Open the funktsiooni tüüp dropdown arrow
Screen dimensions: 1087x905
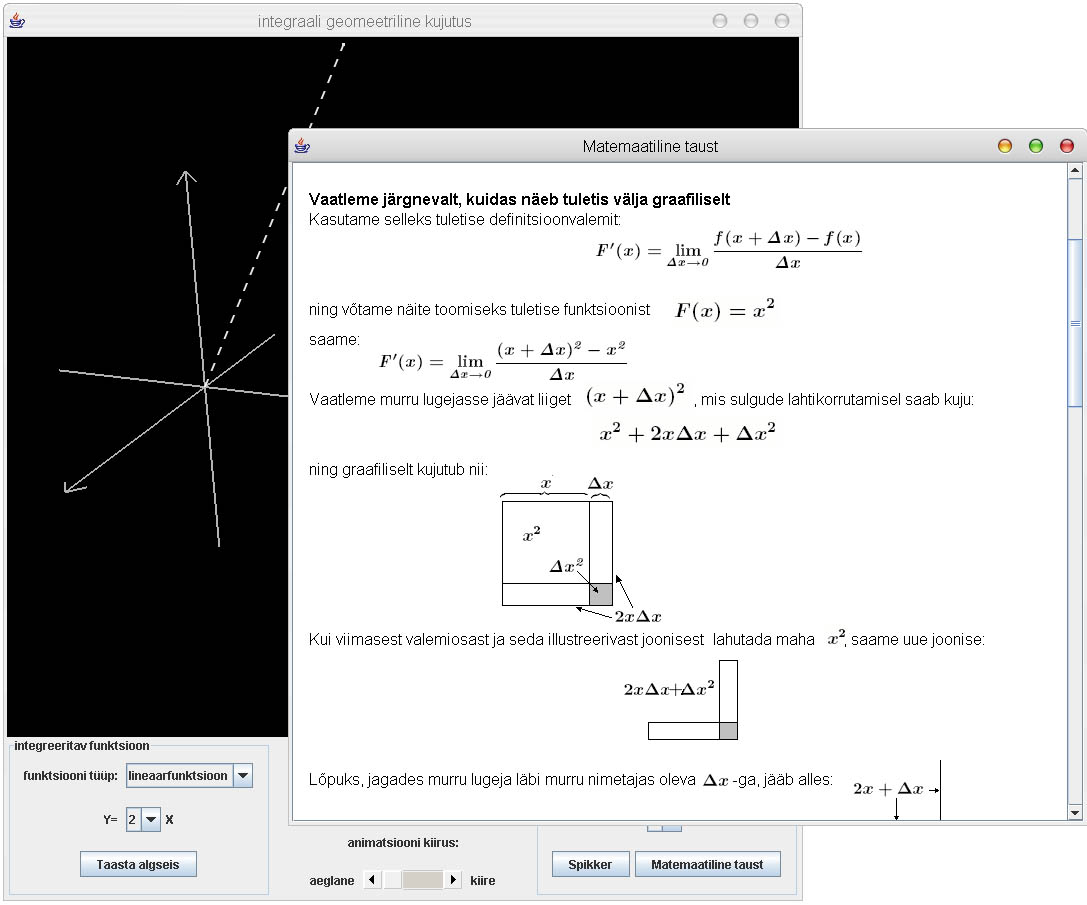[243, 776]
